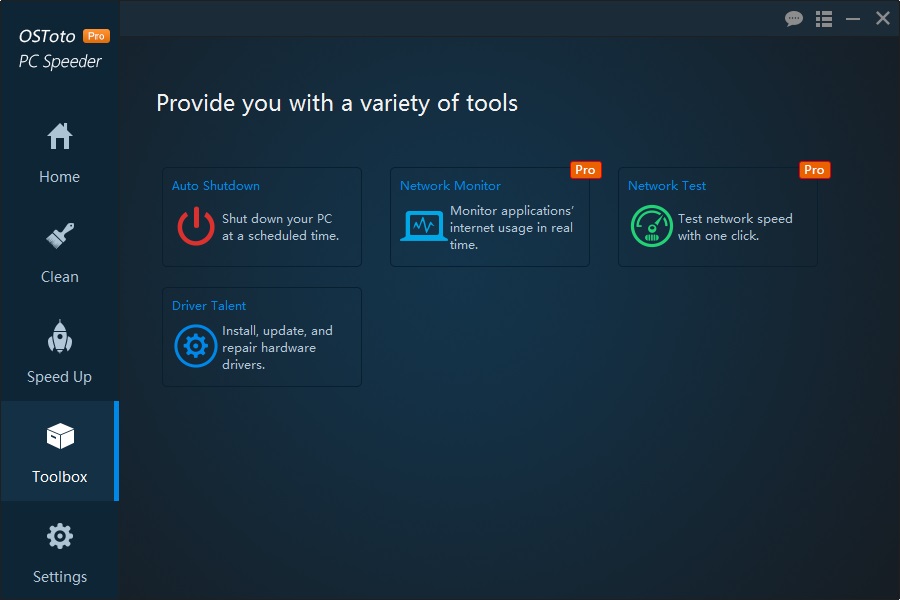Click the Settings gear icon in sidebar

(x=60, y=536)
